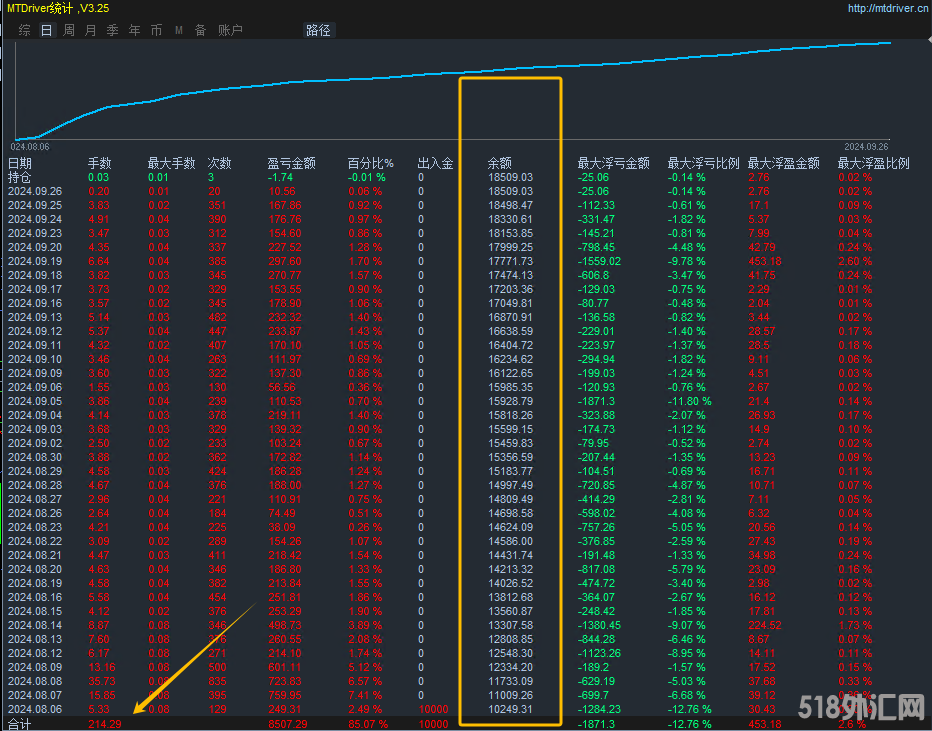Open the 周 weekly statistics tab

(69, 31)
